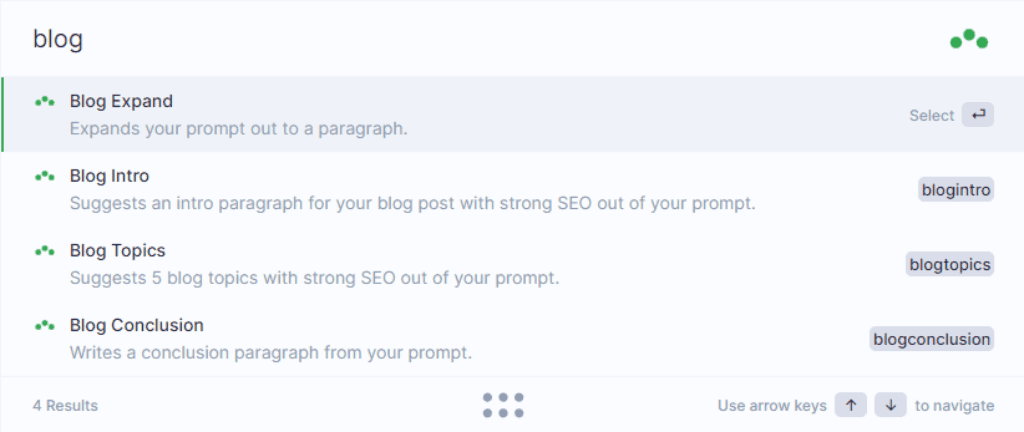Image resolution: width=1024 pixels, height=432 pixels.
Task: Click the blogtopics shortcut tag
Action: pyautogui.click(x=950, y=264)
